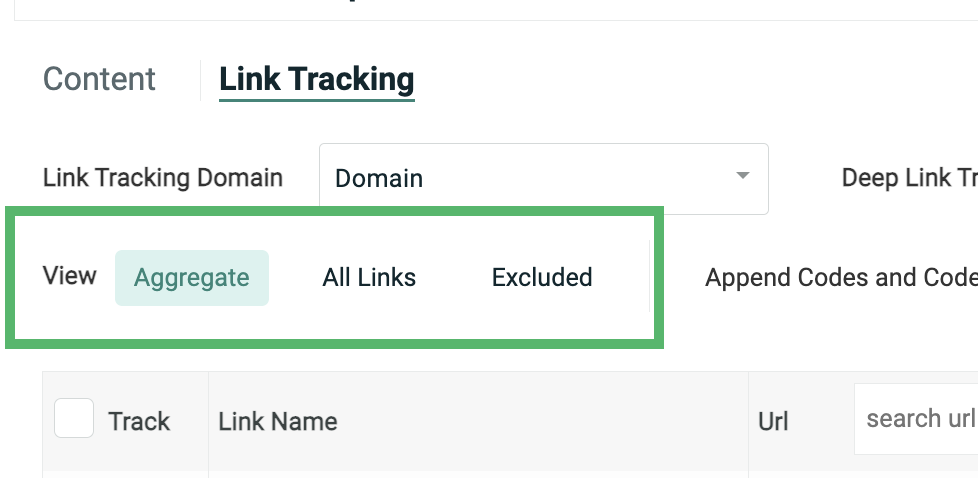Click the Append Codes and Codes option
Viewport: 978px width, 478px height.
coord(840,277)
